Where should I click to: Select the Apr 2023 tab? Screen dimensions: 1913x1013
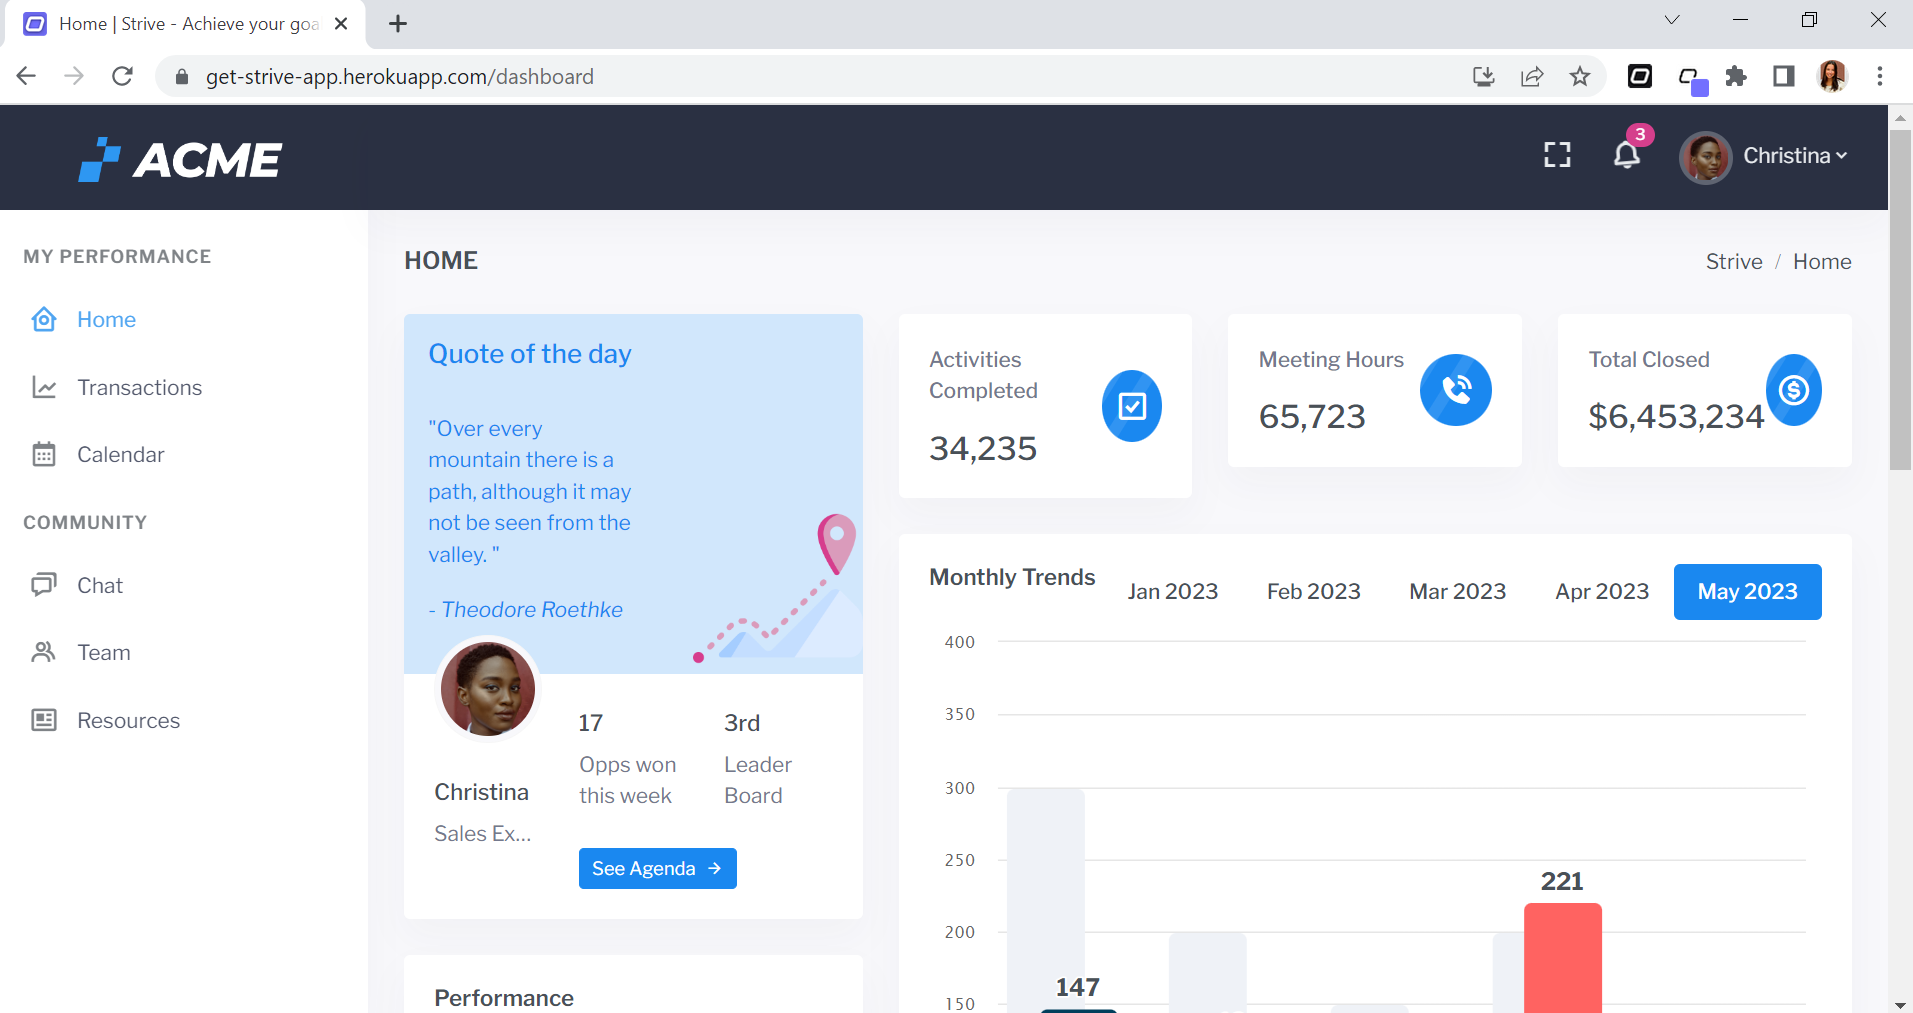pos(1601,592)
